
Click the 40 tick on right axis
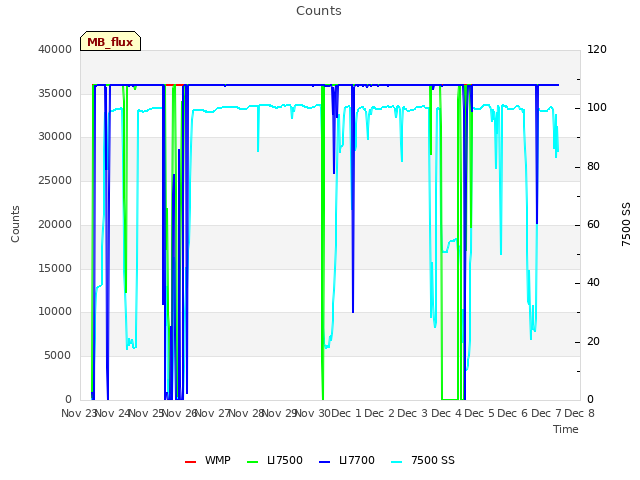click(593, 282)
